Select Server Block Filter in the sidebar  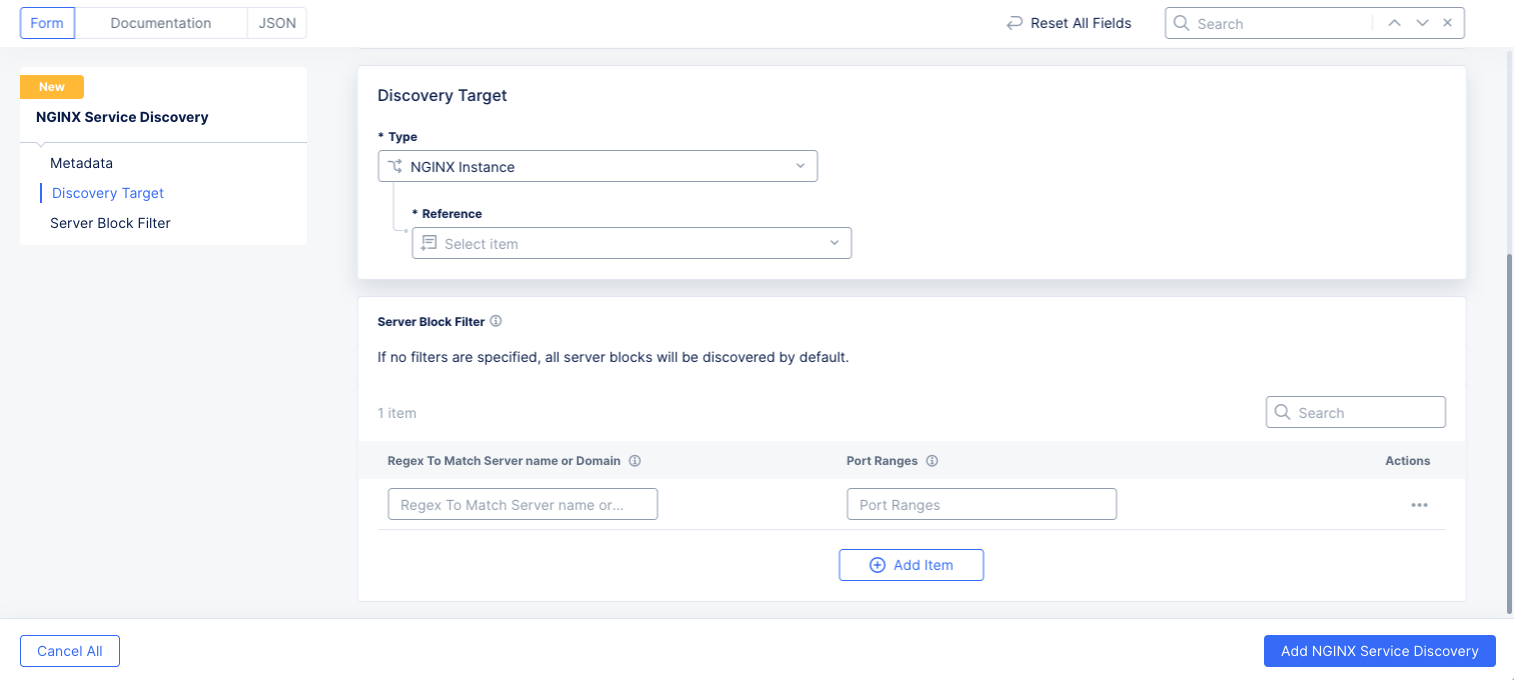(110, 223)
